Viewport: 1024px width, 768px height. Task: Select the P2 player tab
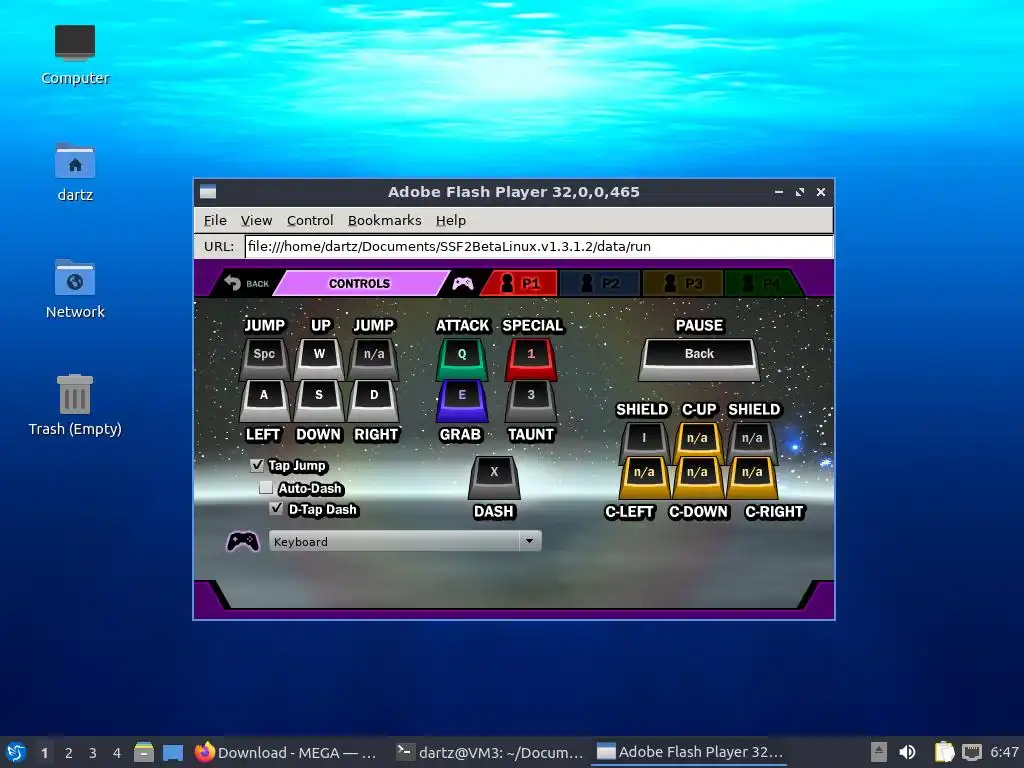click(600, 283)
